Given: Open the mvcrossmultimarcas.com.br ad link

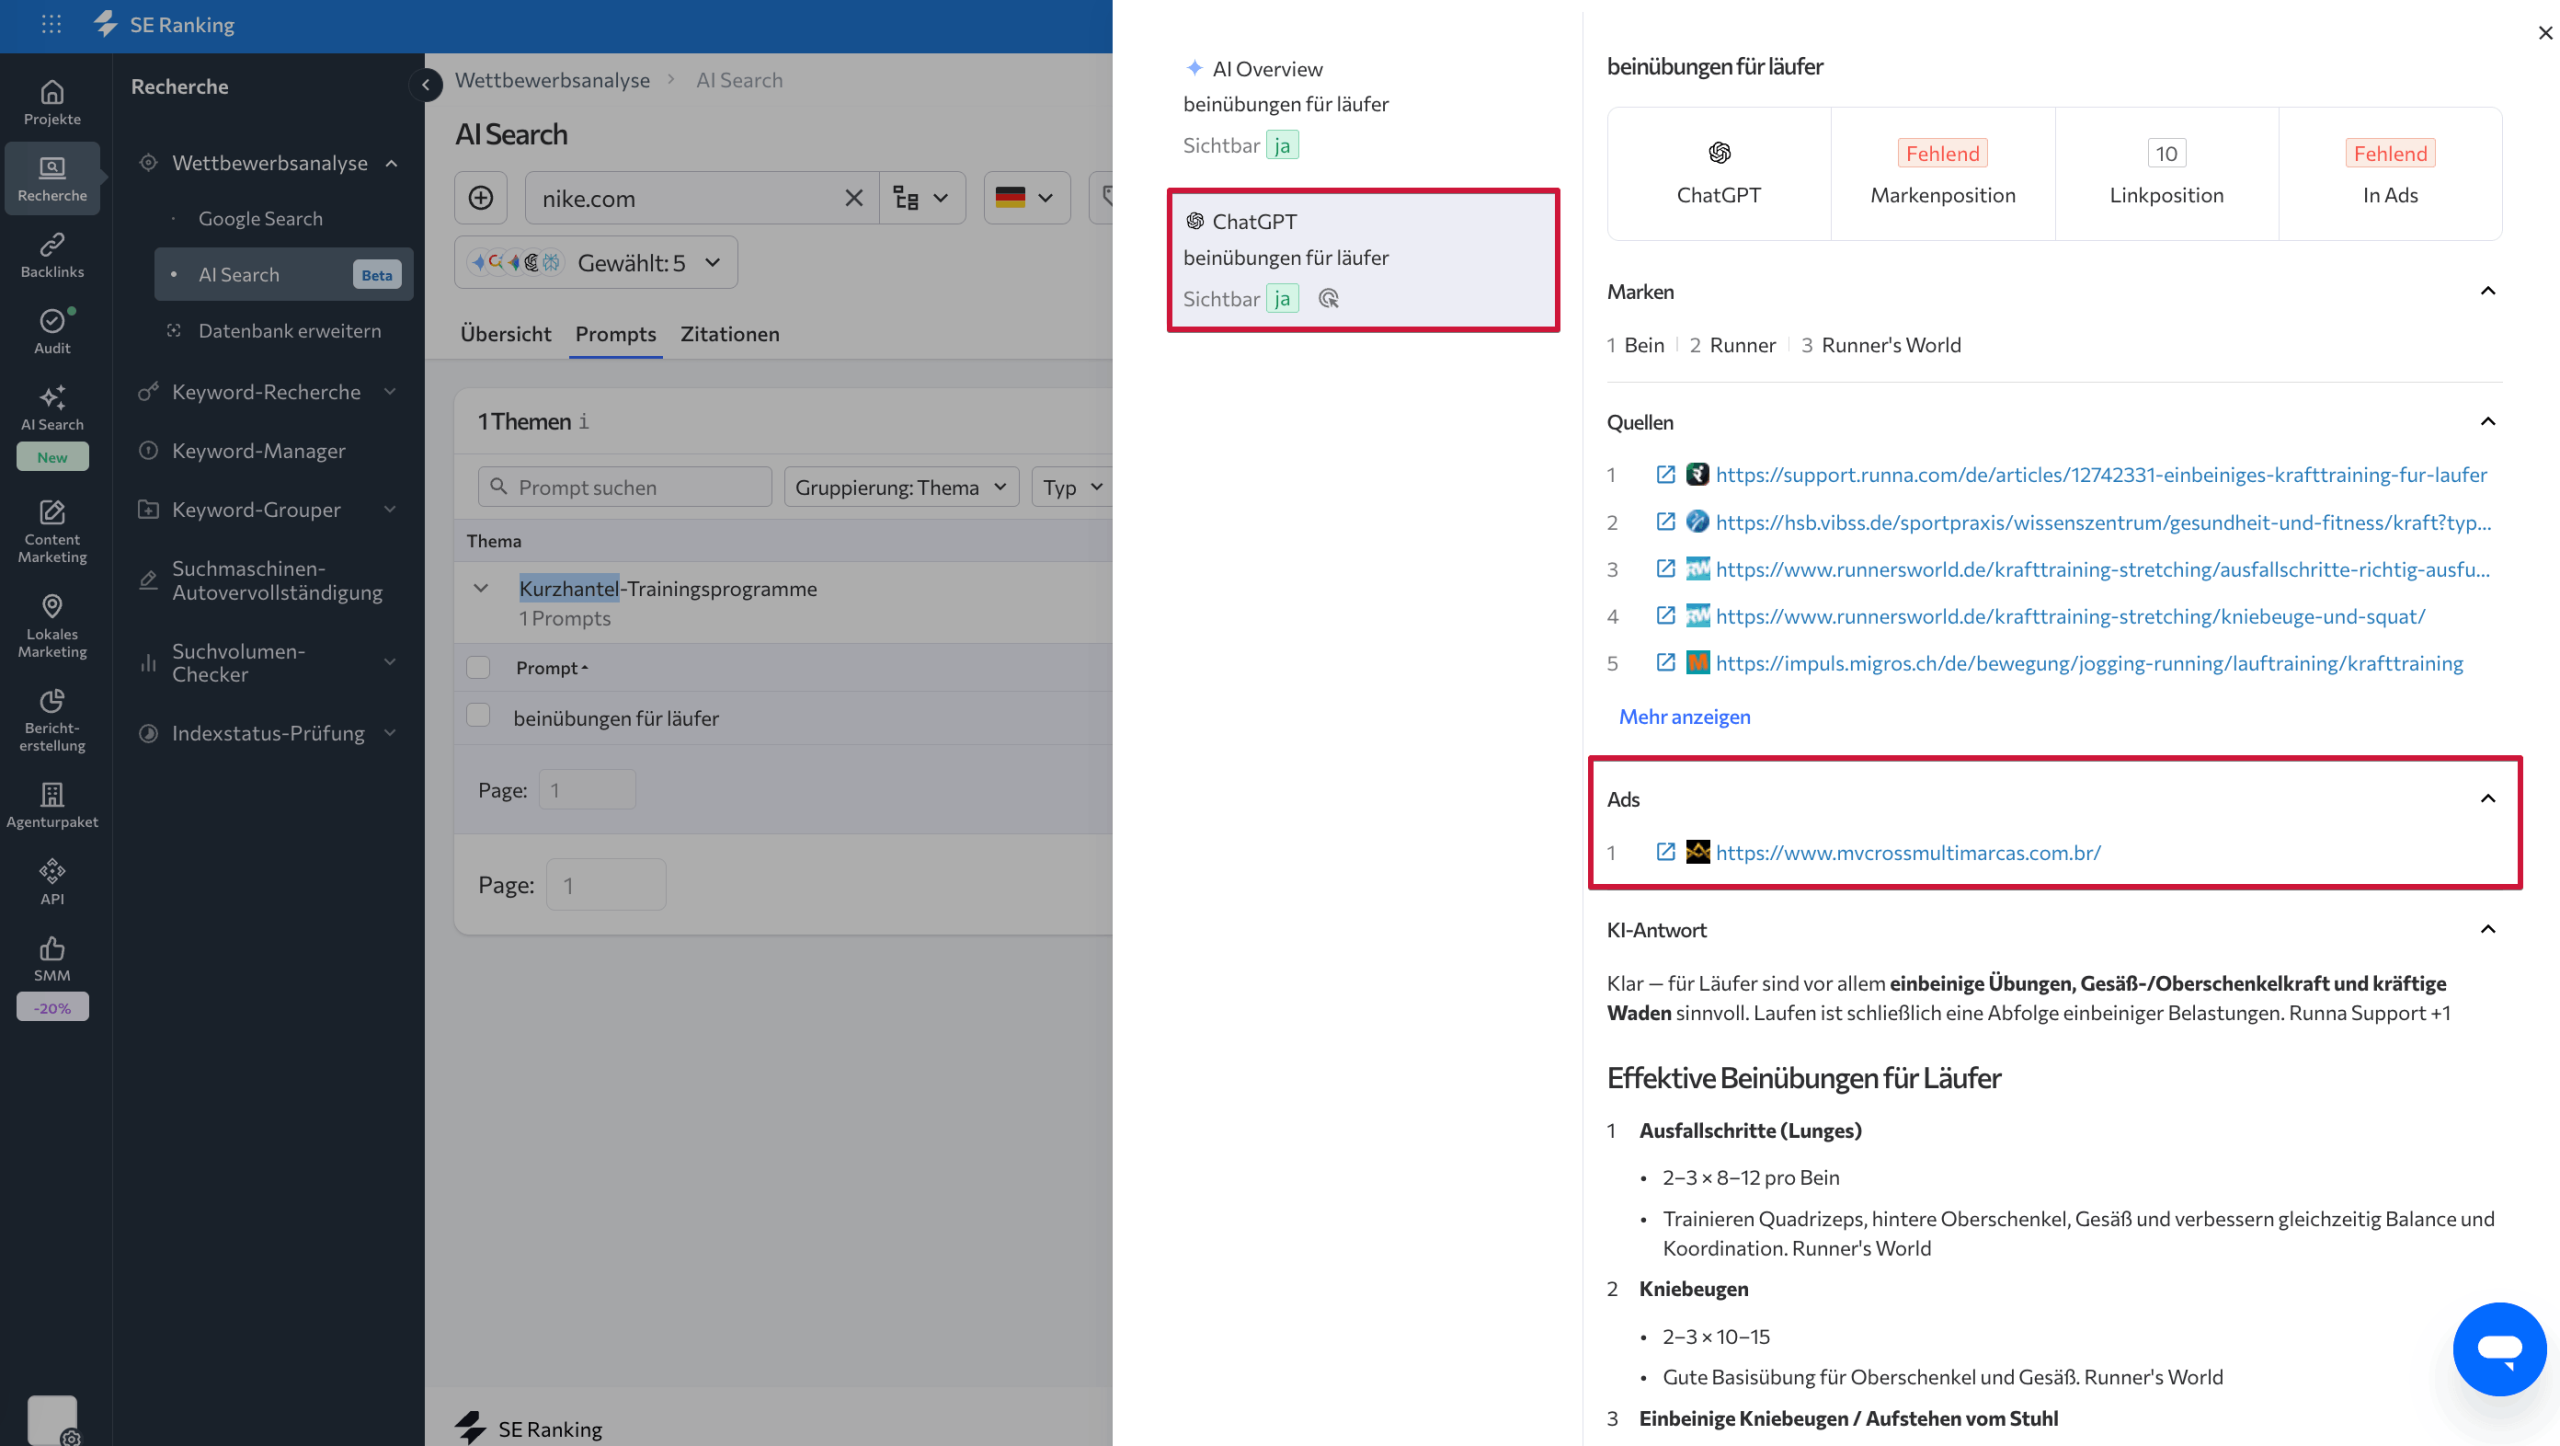Looking at the screenshot, I should [1908, 852].
